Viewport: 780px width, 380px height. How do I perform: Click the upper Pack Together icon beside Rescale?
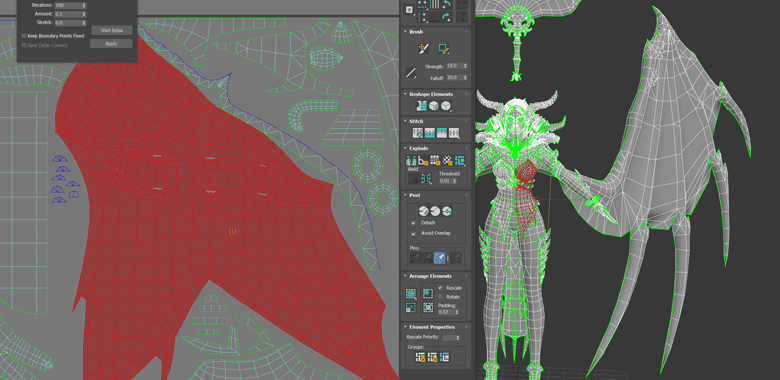pyautogui.click(x=428, y=293)
